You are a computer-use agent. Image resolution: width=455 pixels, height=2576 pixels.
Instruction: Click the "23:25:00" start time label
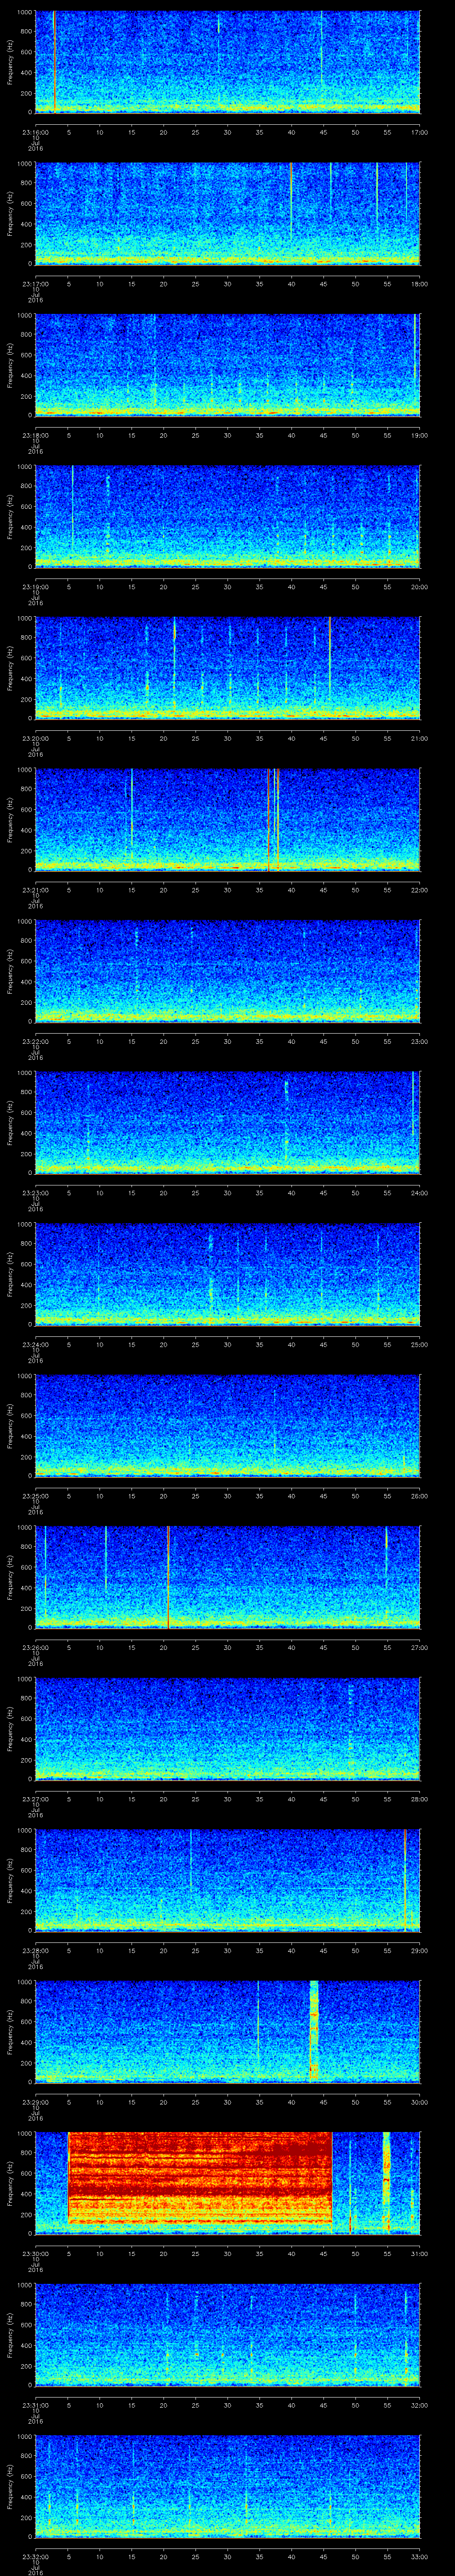click(x=35, y=1496)
